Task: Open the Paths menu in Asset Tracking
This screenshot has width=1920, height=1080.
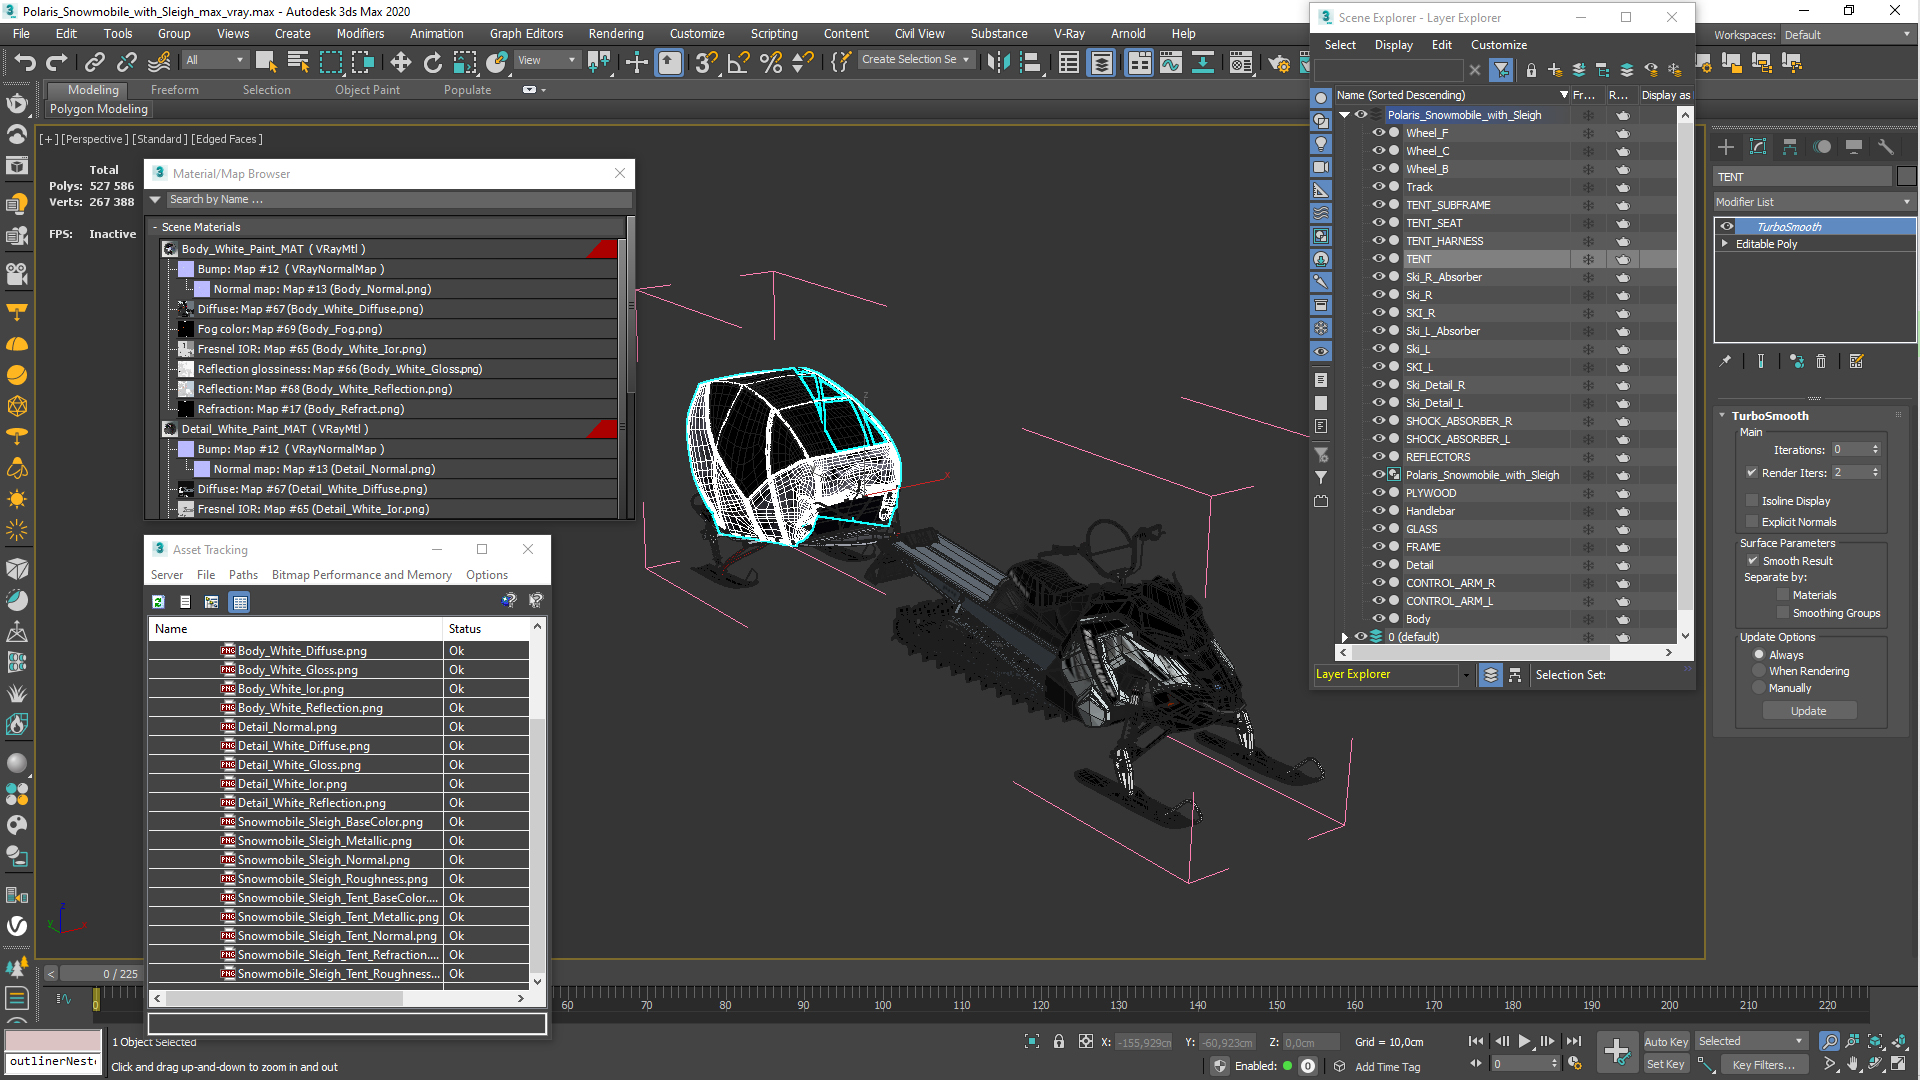Action: (243, 575)
